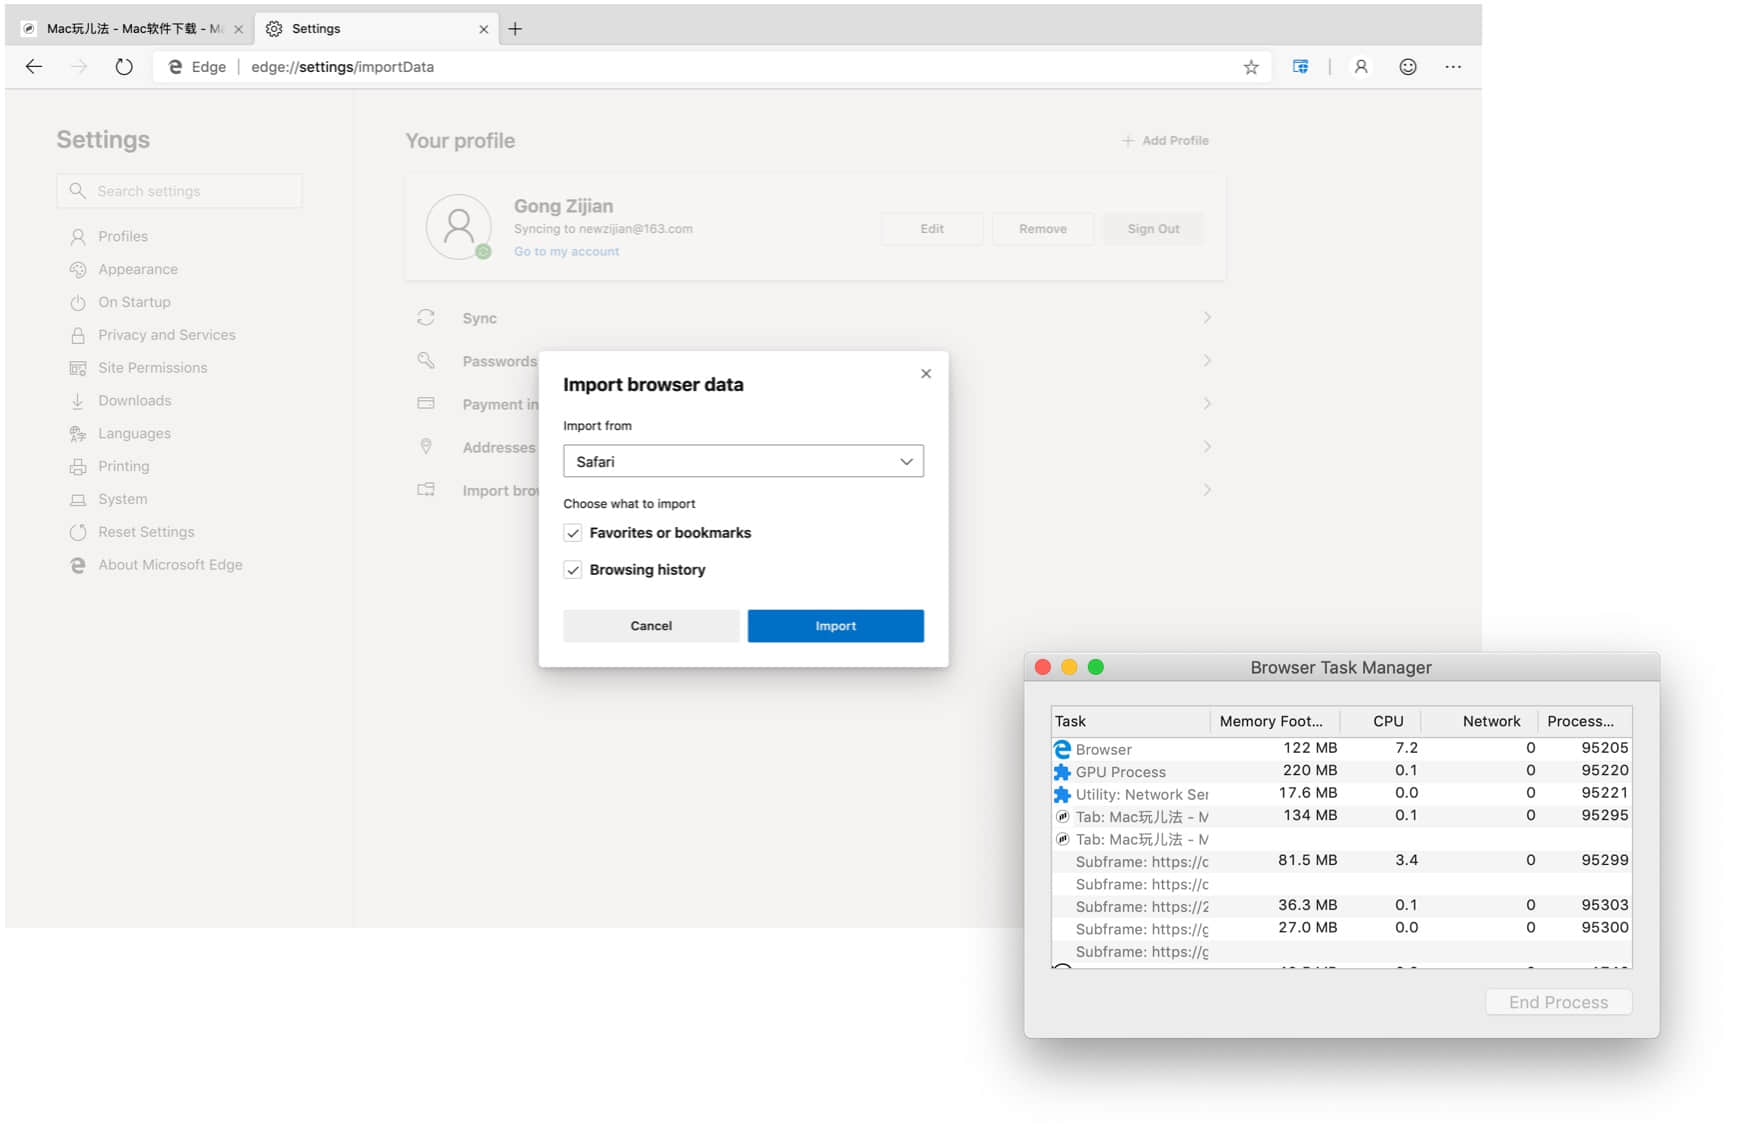Sort Task Manager by Process ID column

point(1585,721)
